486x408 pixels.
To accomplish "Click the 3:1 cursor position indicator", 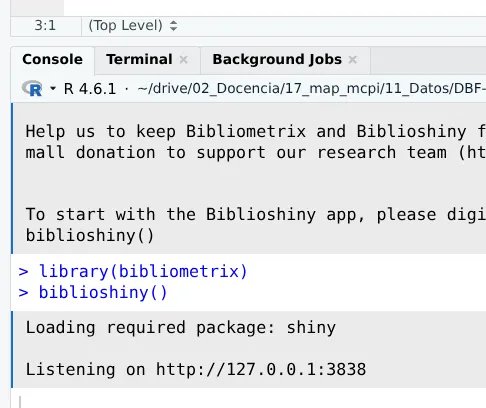I will pos(45,26).
